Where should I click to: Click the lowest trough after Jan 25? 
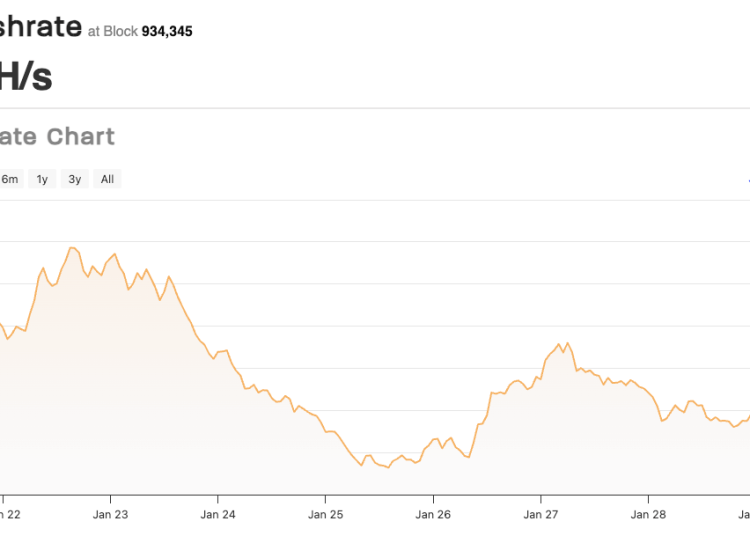coord(388,468)
